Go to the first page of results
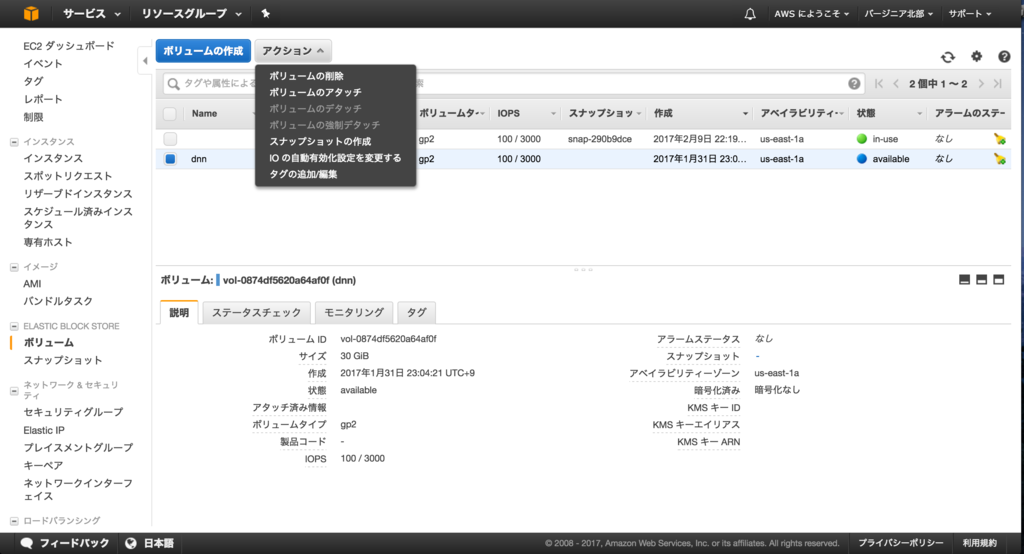This screenshot has height=554, width=1024. coord(879,84)
